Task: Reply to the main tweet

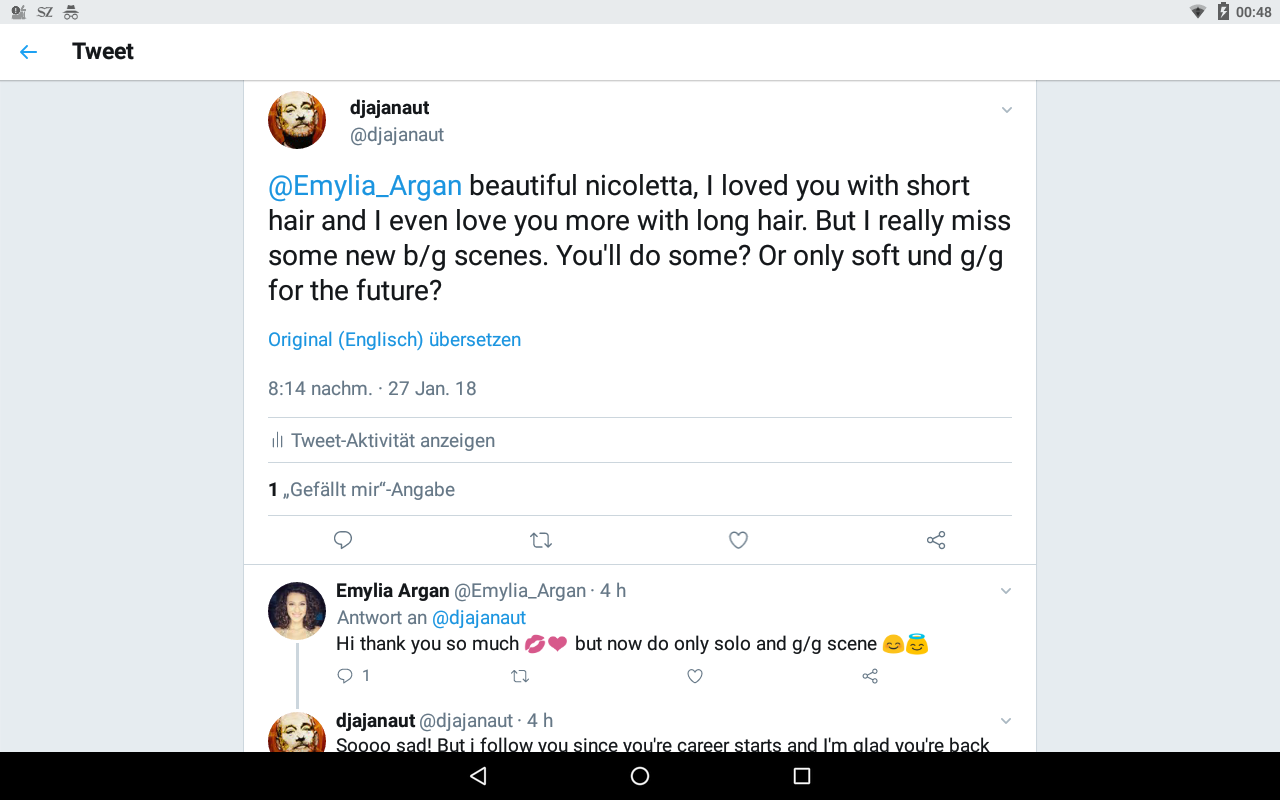Action: click(343, 540)
